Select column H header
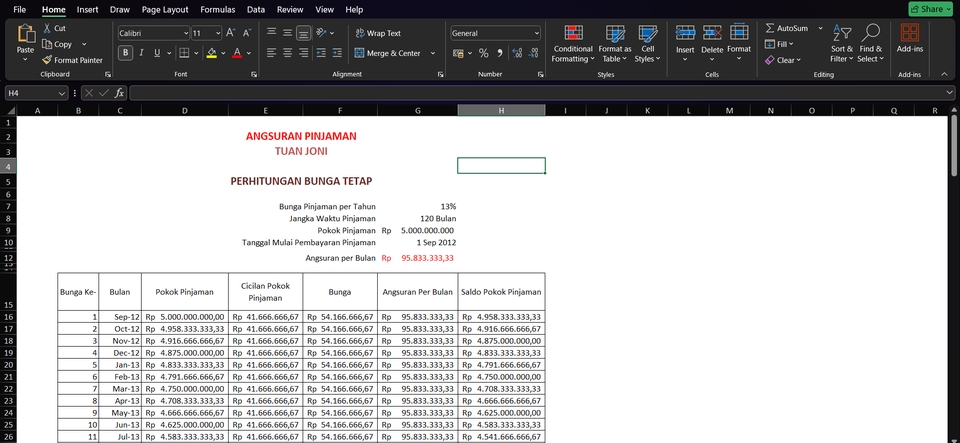Screen dimensions: 960x443 pos(501,110)
